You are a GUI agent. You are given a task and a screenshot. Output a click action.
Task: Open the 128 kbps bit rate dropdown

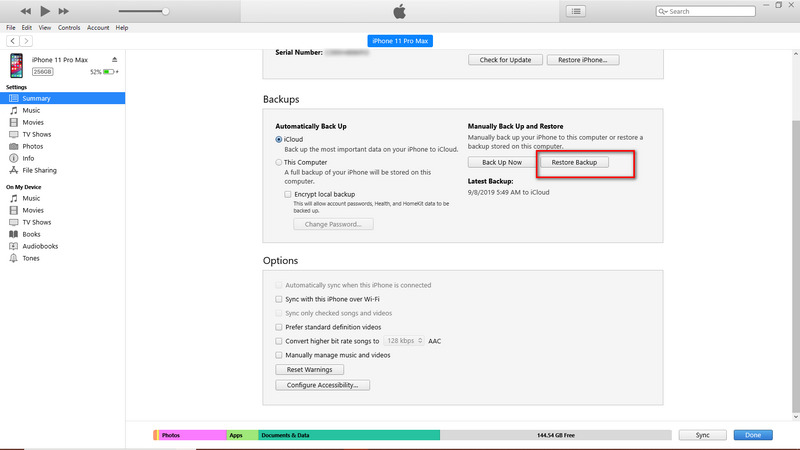click(x=404, y=340)
